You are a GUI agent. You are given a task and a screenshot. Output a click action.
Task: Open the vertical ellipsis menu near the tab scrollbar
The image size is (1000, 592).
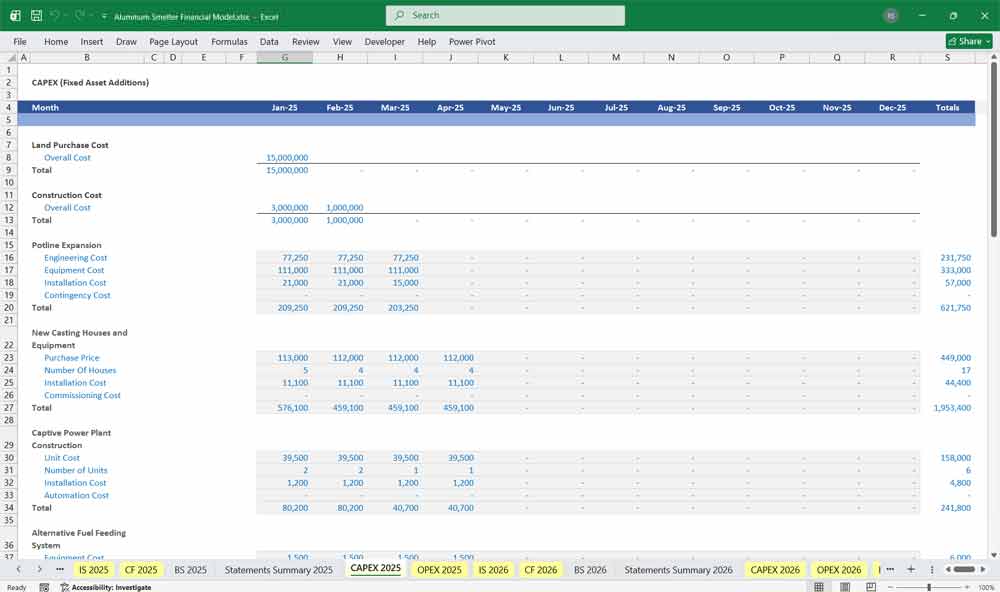932,569
